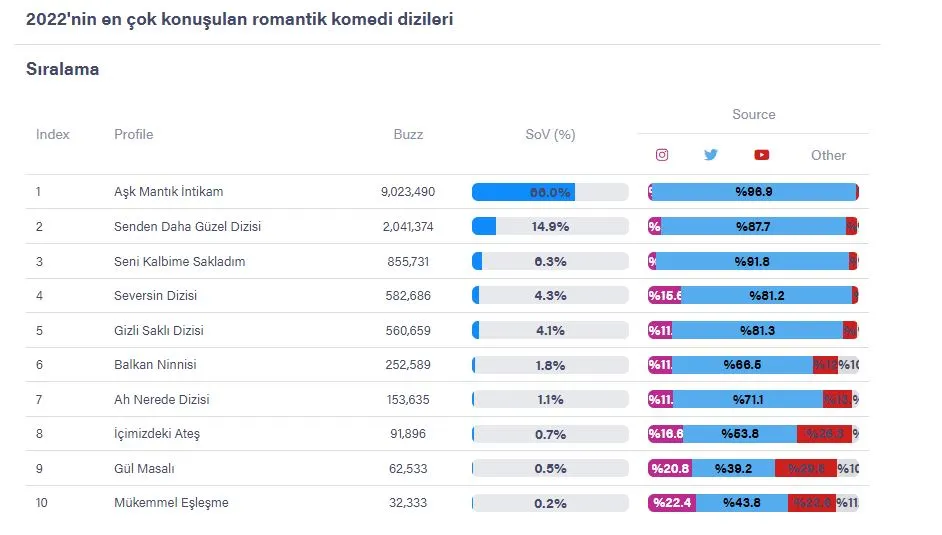Select the Other source column header
This screenshot has width=942, height=535.
coord(828,155)
